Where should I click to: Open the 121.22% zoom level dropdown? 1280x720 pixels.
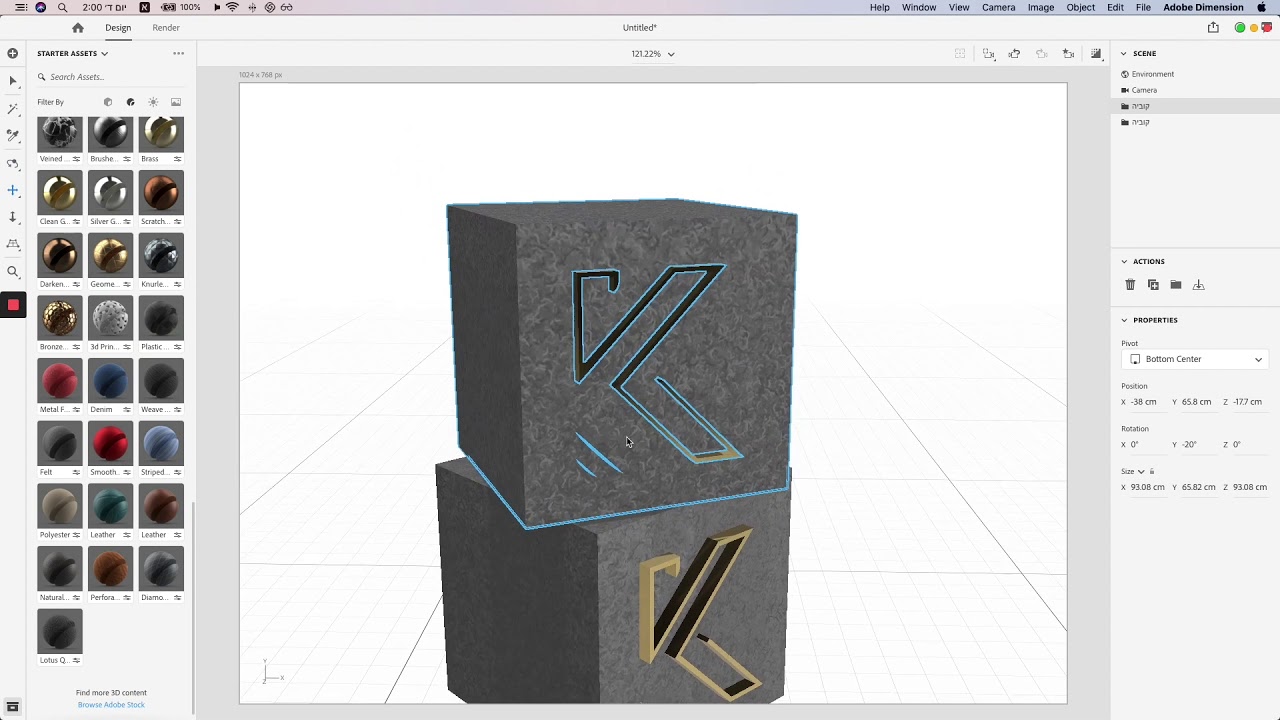(x=653, y=54)
